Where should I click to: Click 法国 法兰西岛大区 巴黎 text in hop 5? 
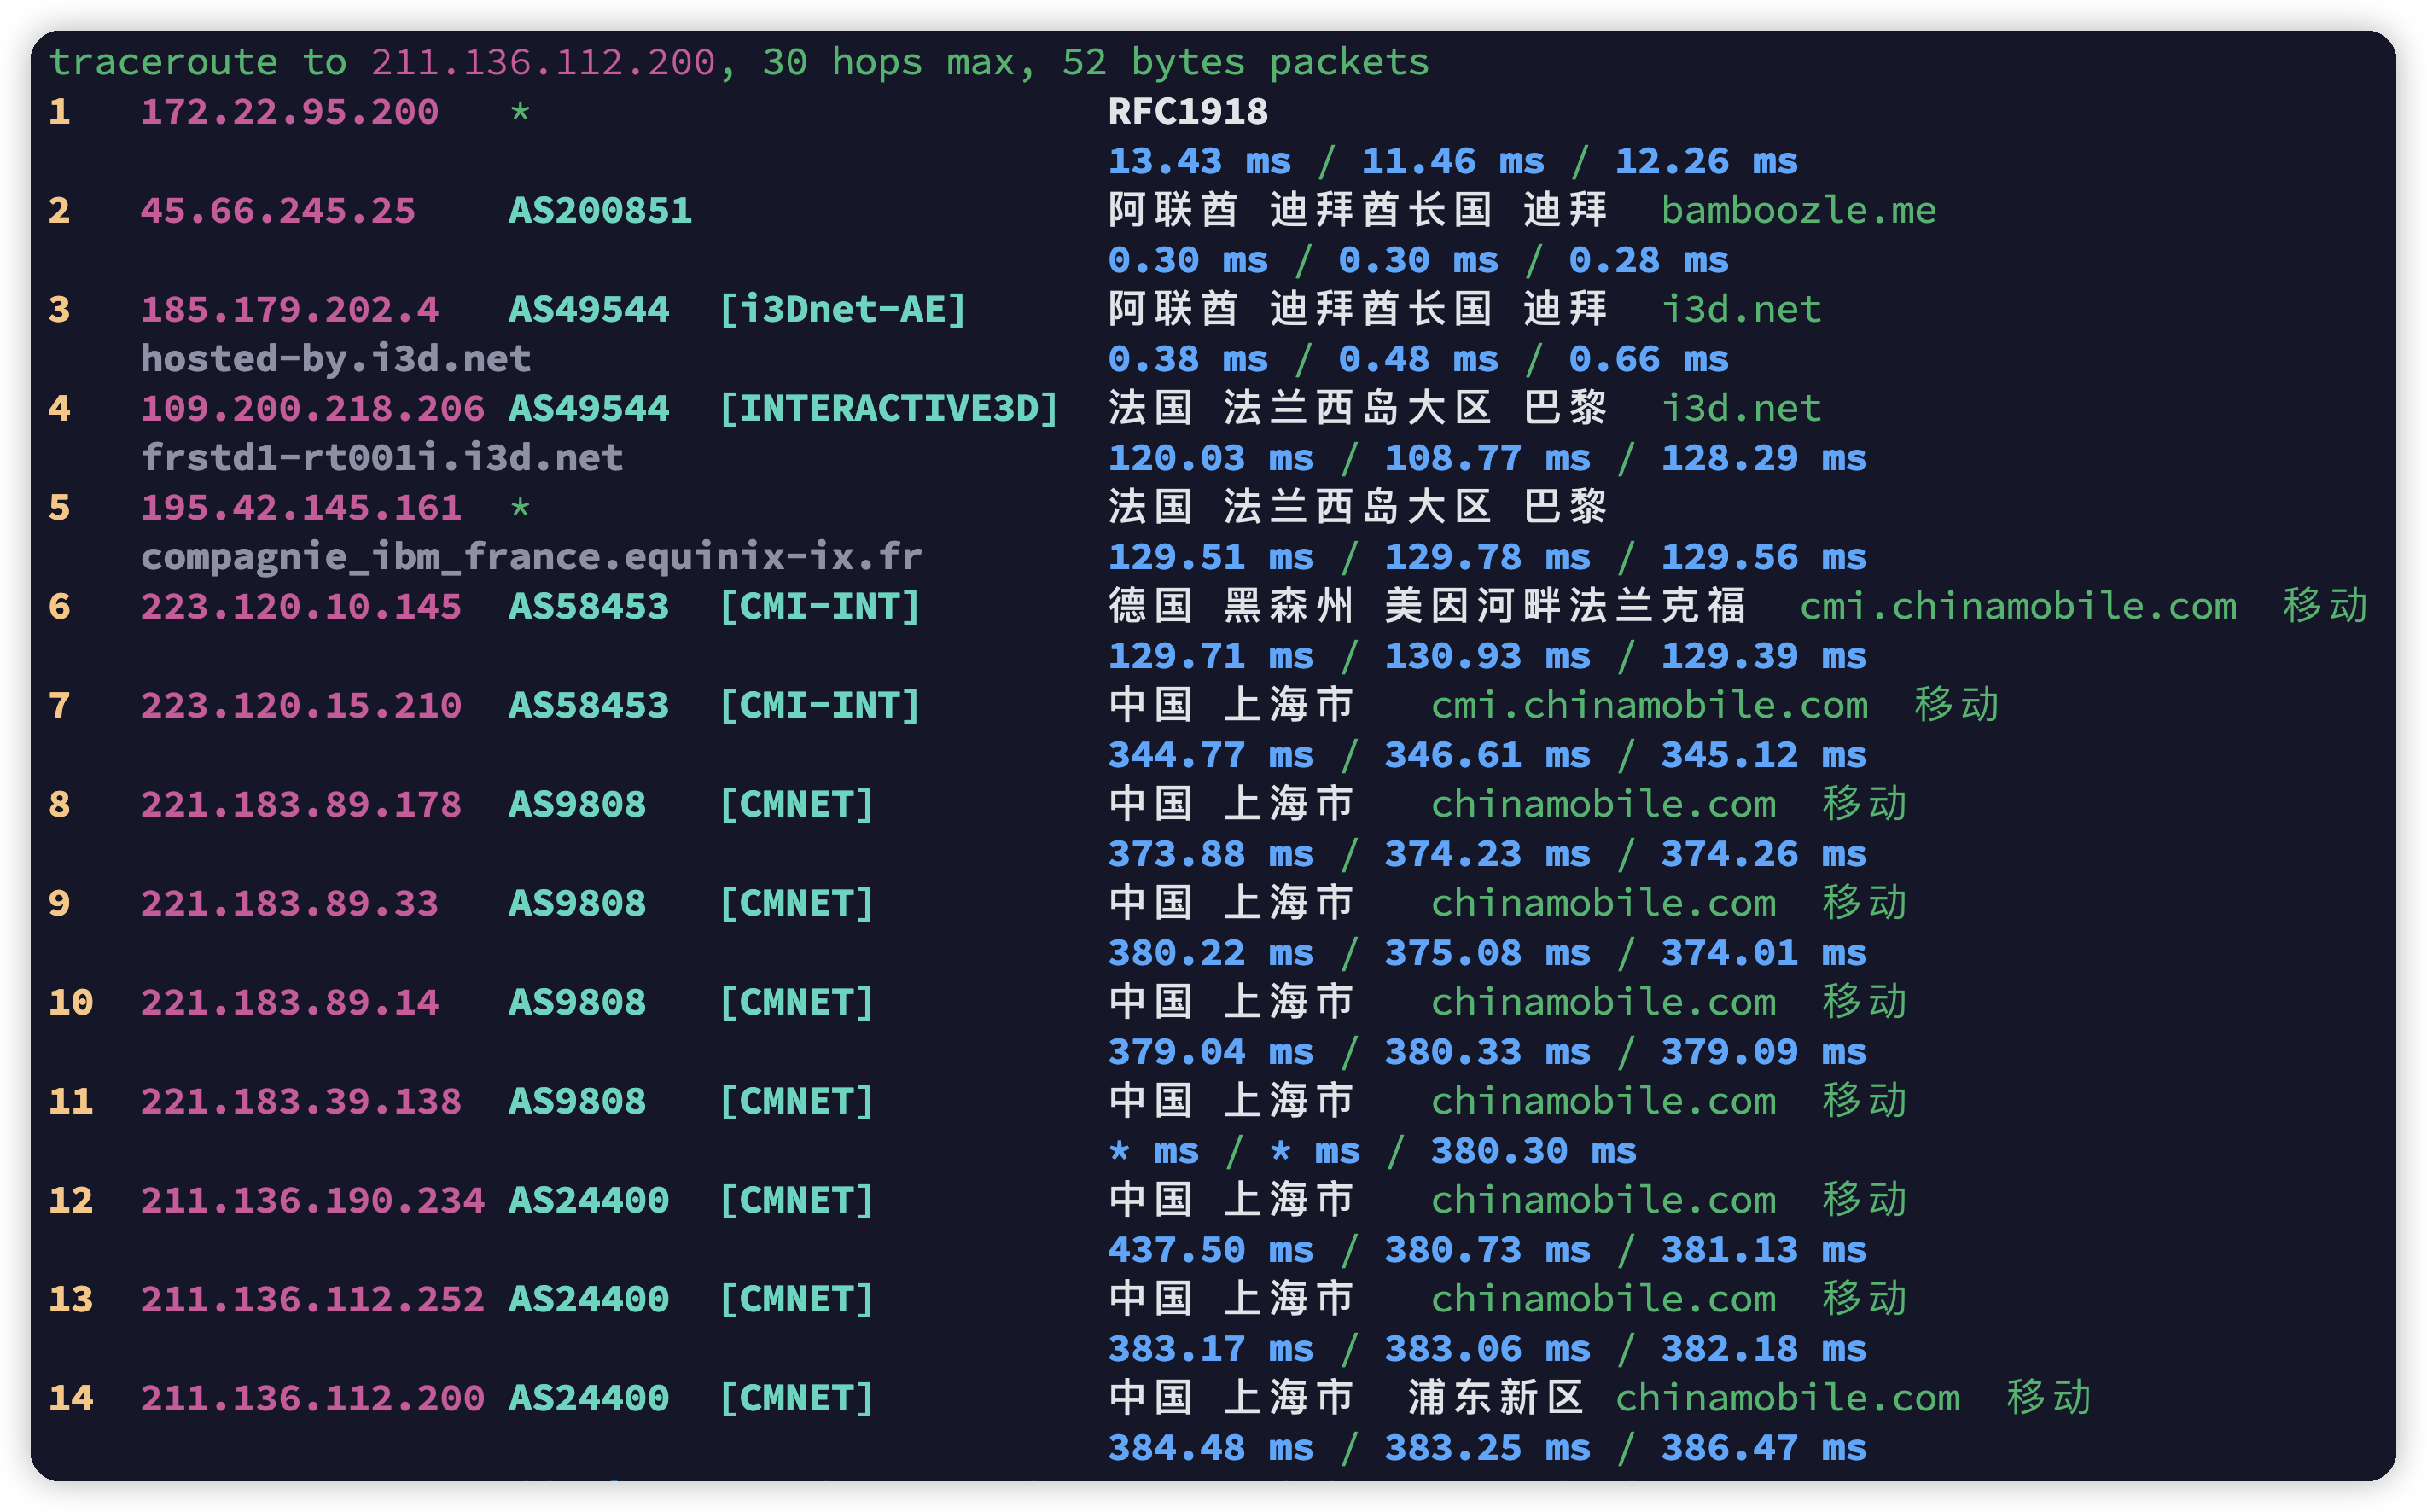1358,507
